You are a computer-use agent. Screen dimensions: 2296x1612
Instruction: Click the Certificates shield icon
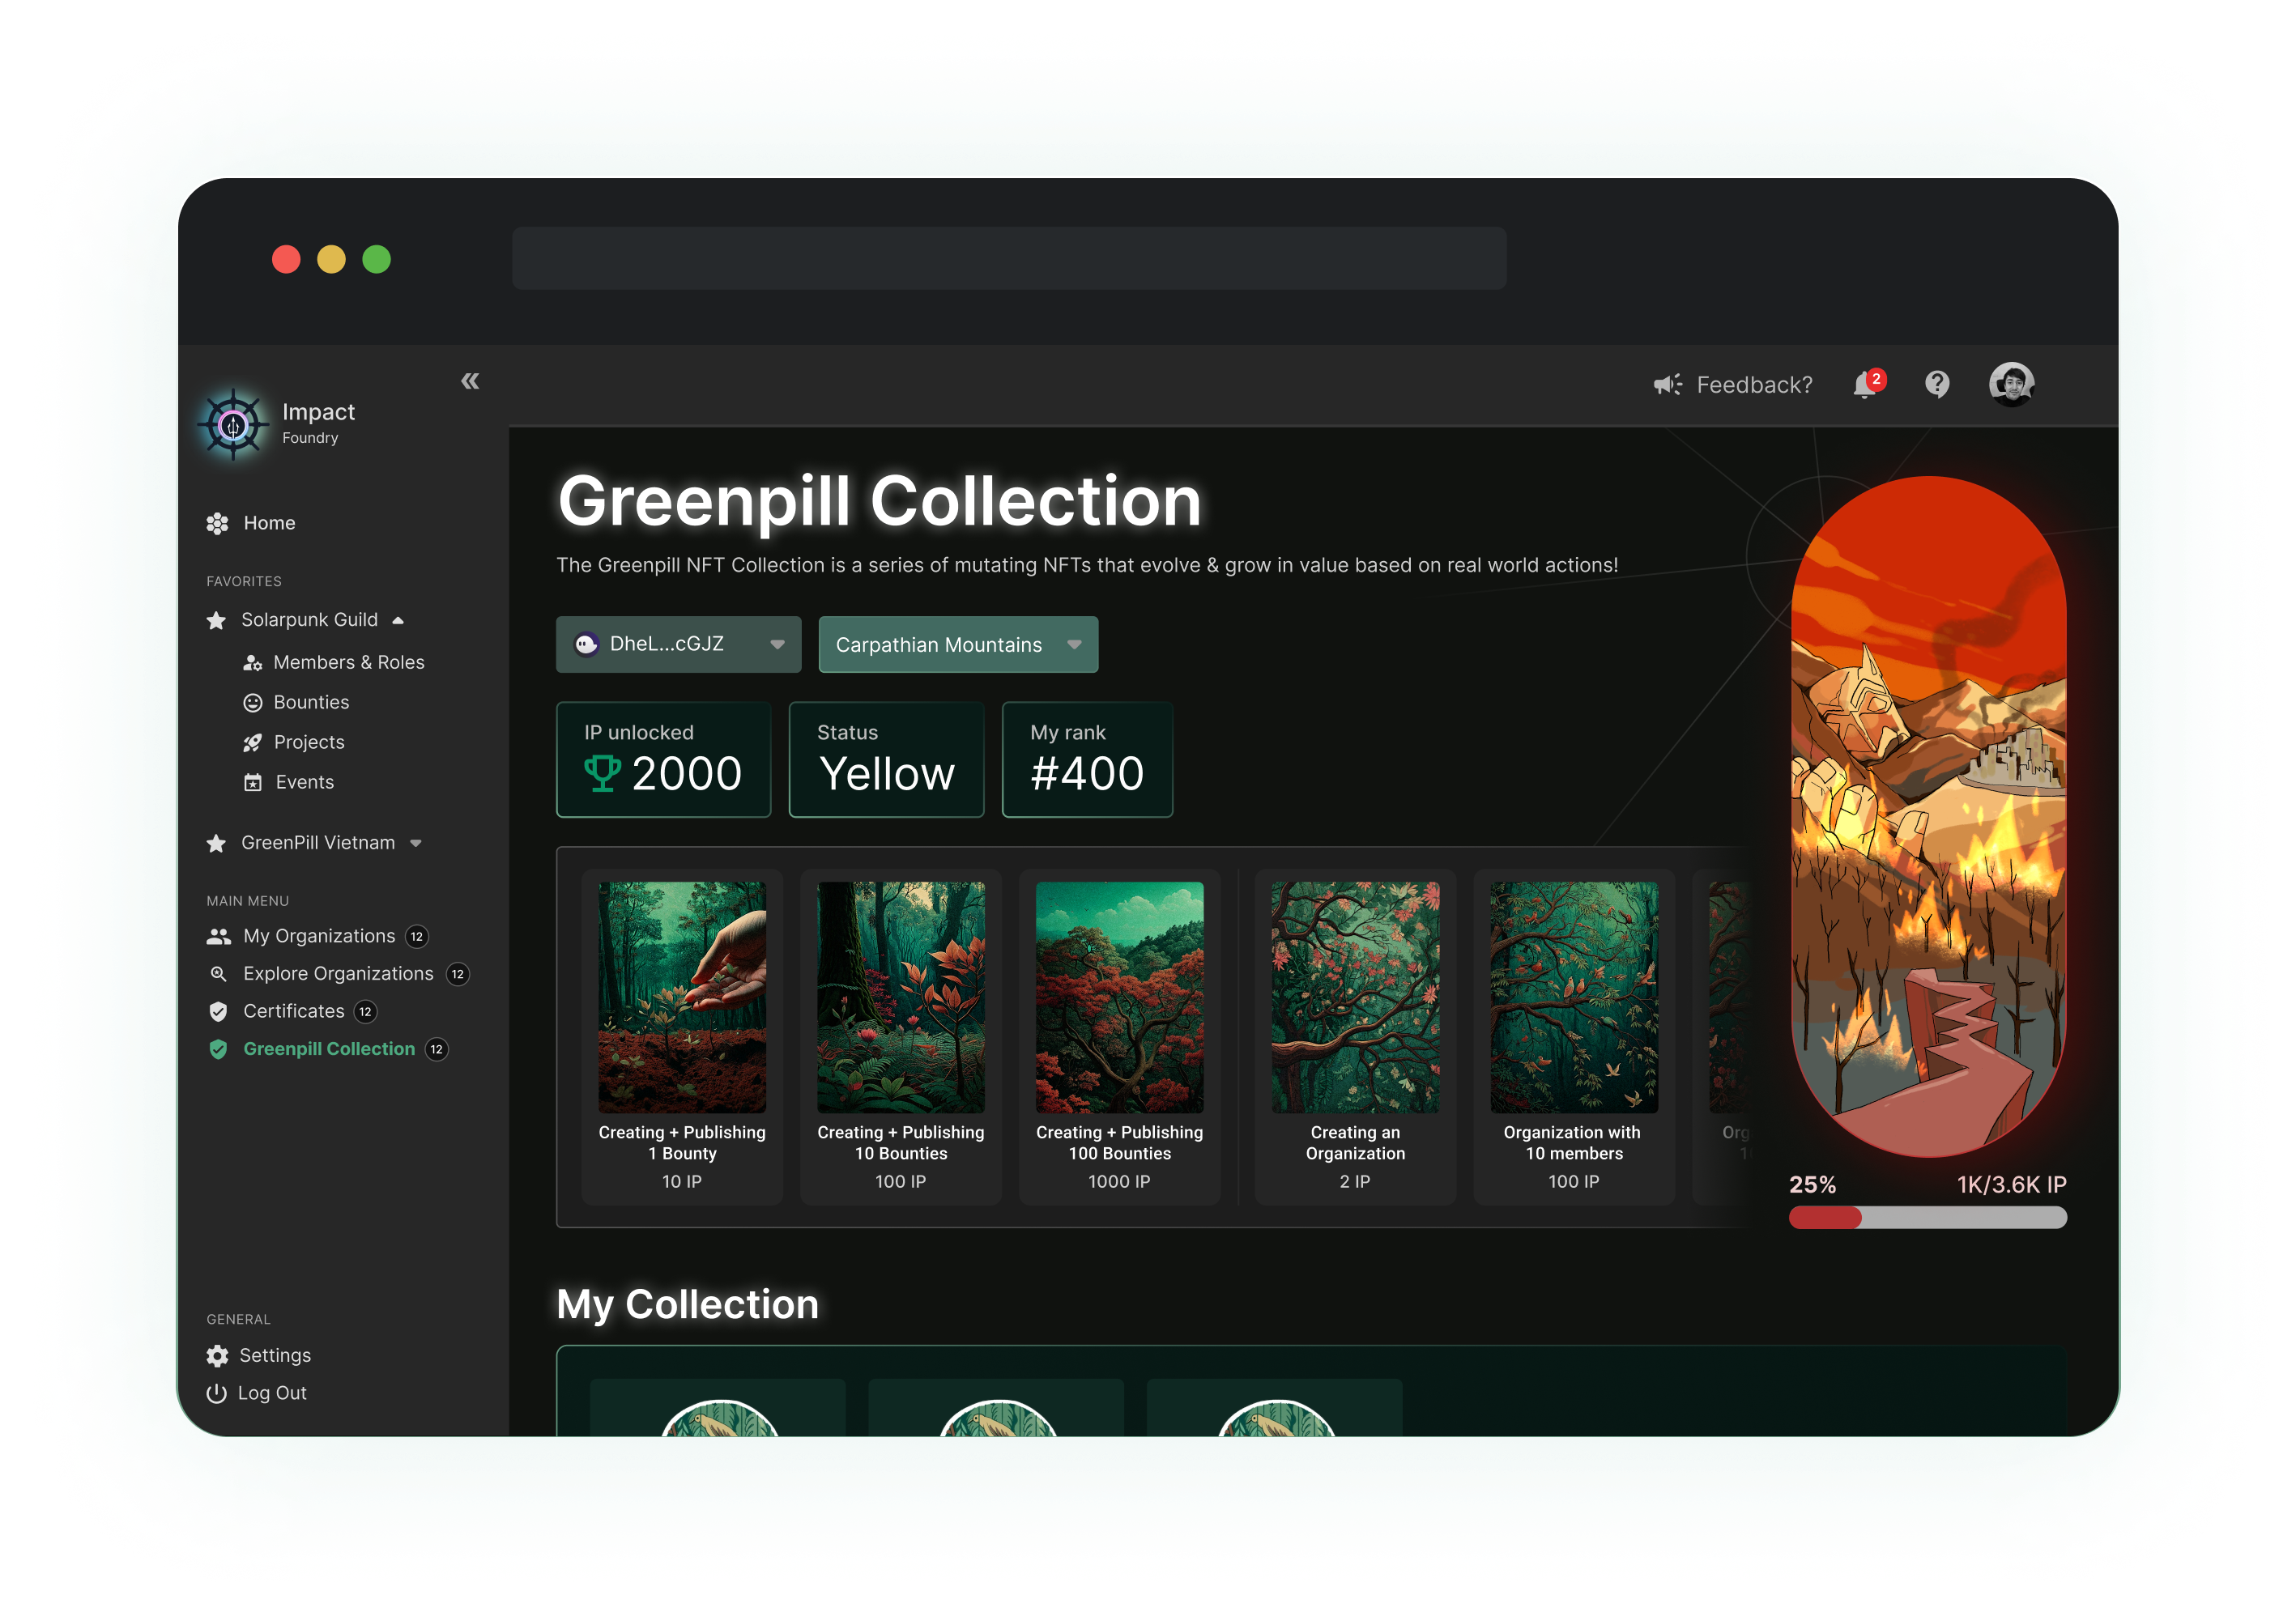(x=218, y=1012)
